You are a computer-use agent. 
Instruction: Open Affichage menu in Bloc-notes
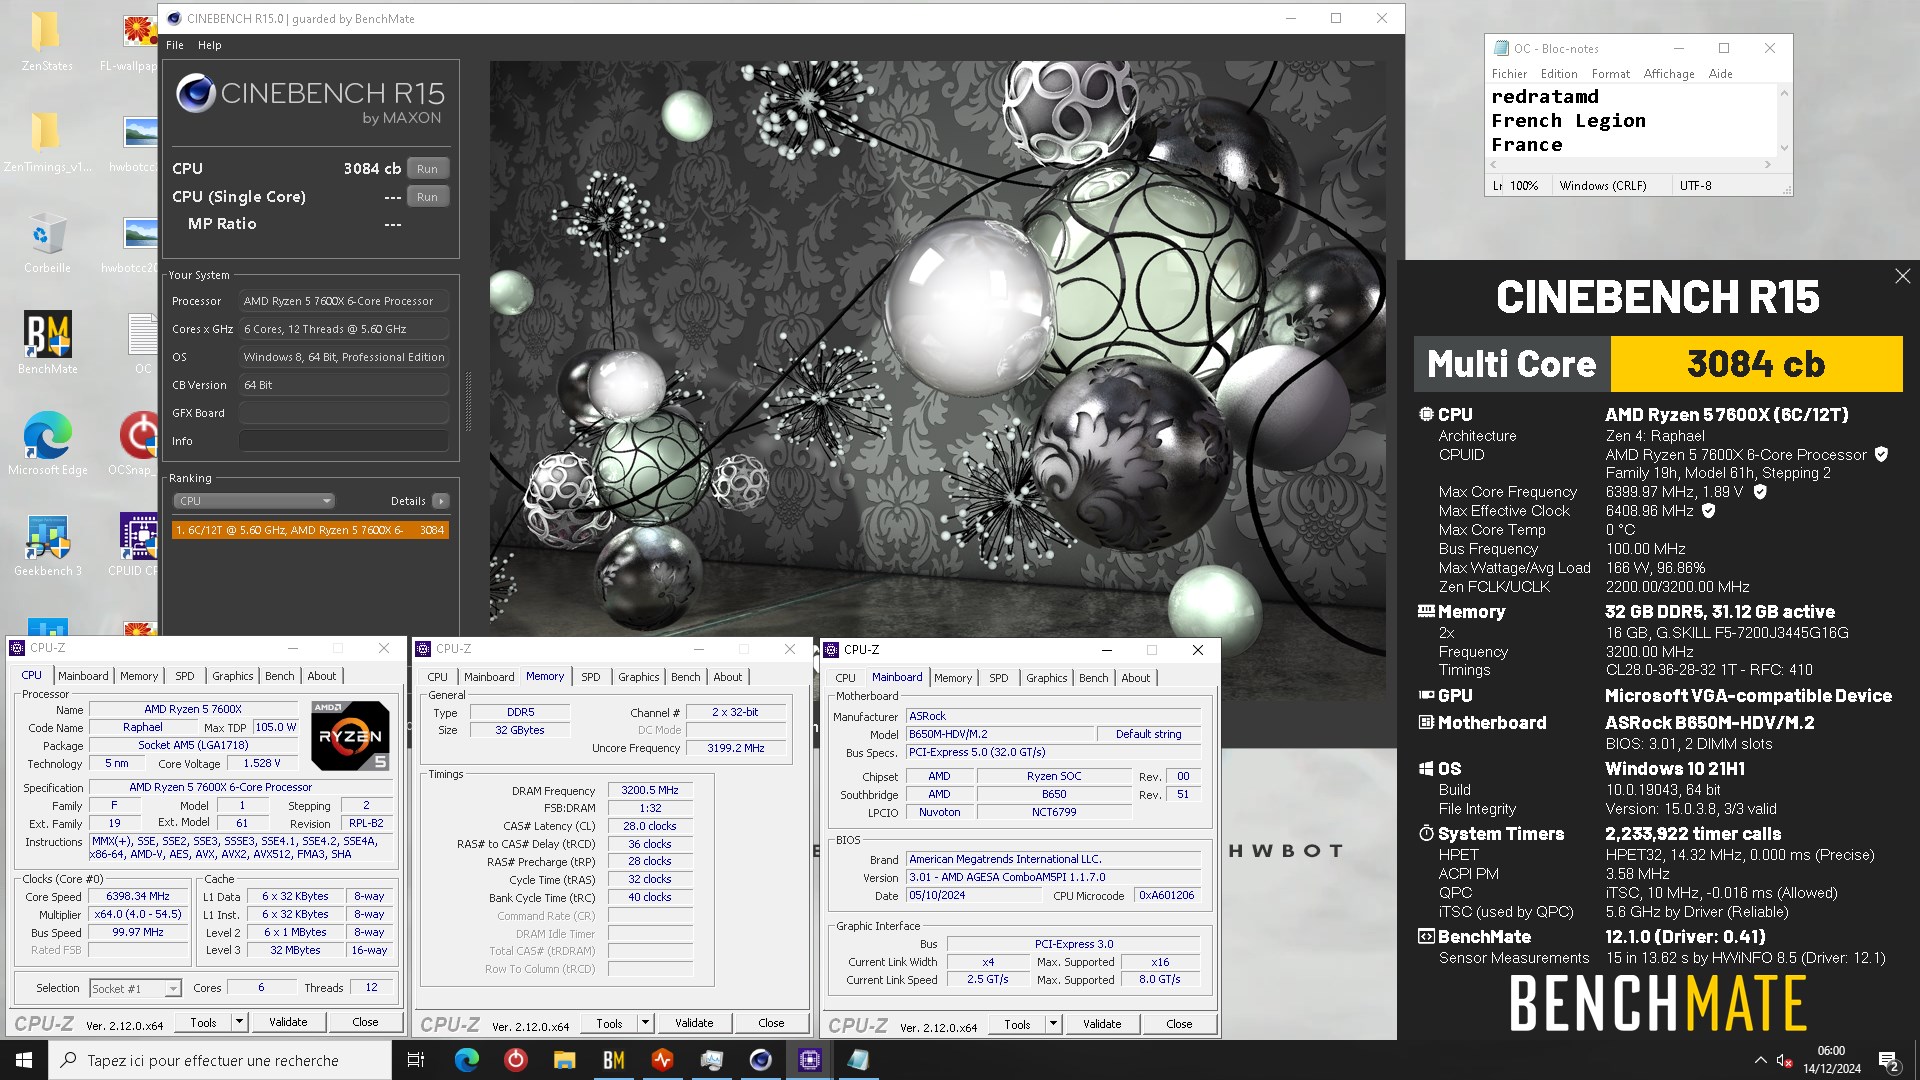pyautogui.click(x=1668, y=74)
